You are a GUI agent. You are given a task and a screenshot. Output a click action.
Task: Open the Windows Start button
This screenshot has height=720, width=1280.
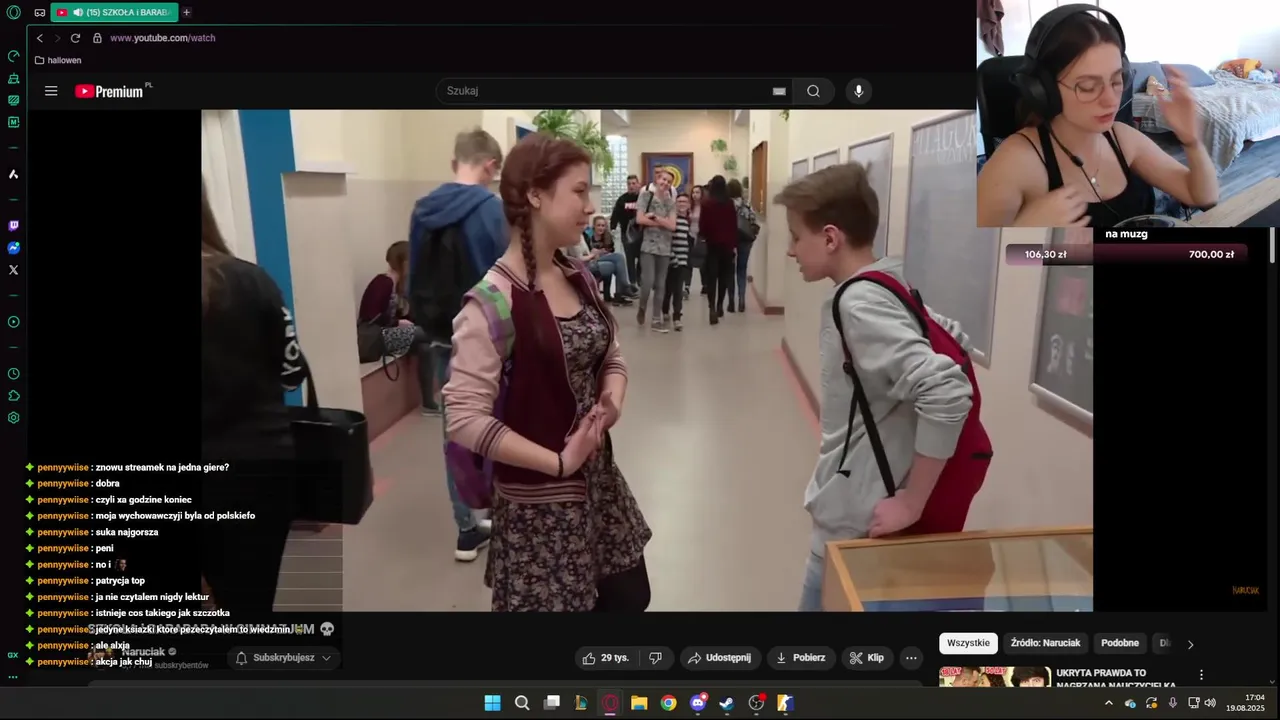pos(493,703)
